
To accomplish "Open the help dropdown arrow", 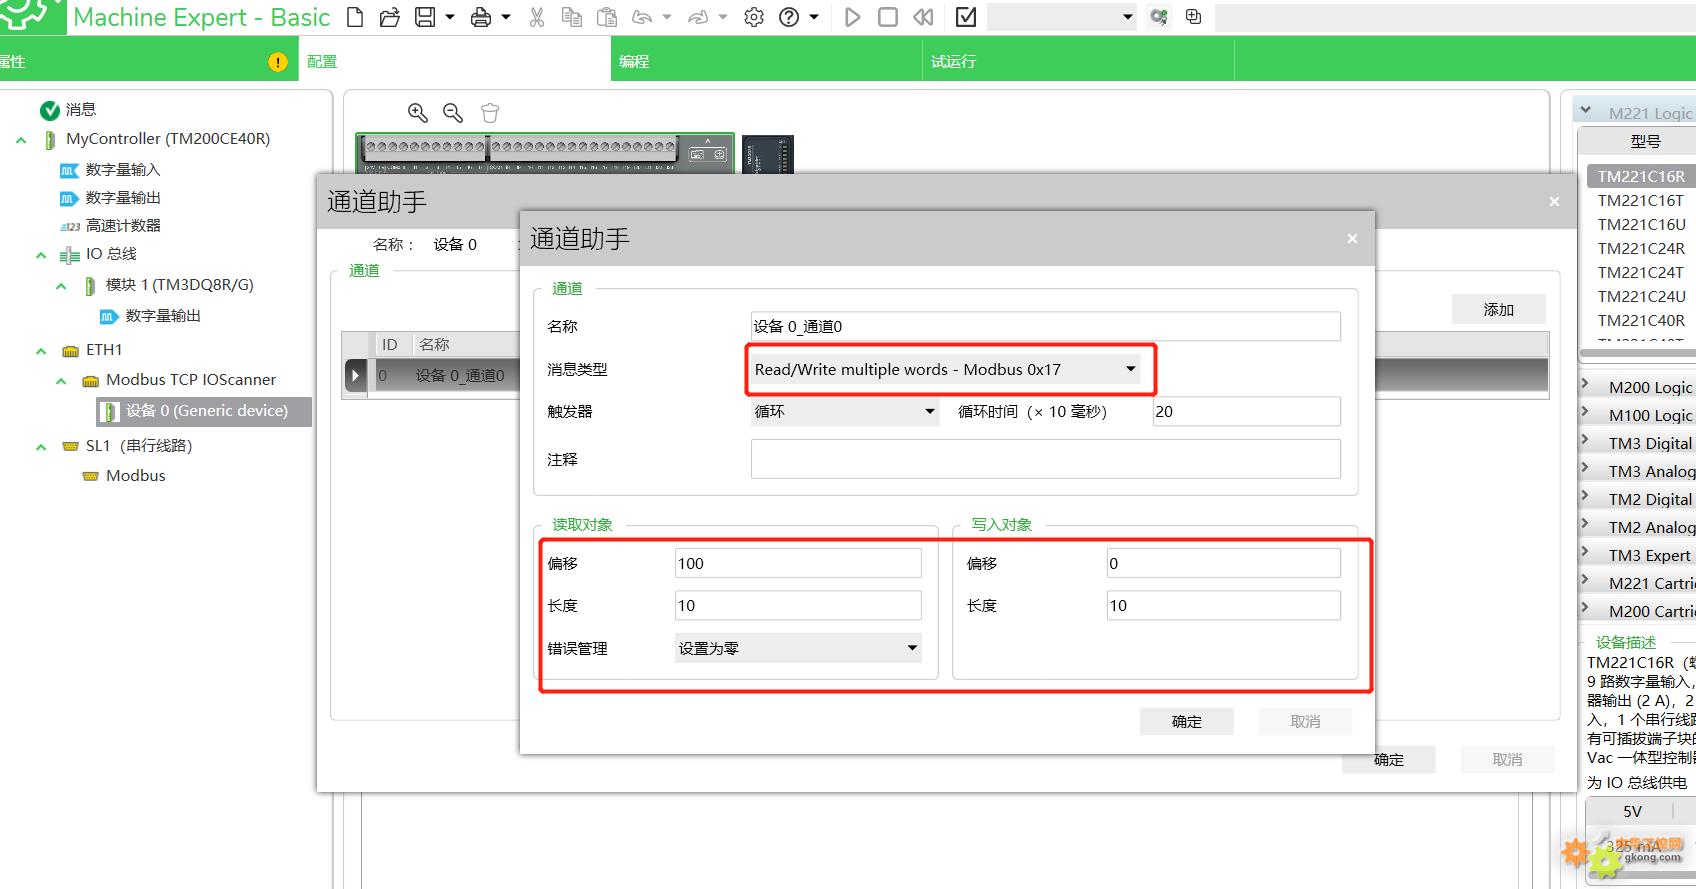I will coord(814,17).
